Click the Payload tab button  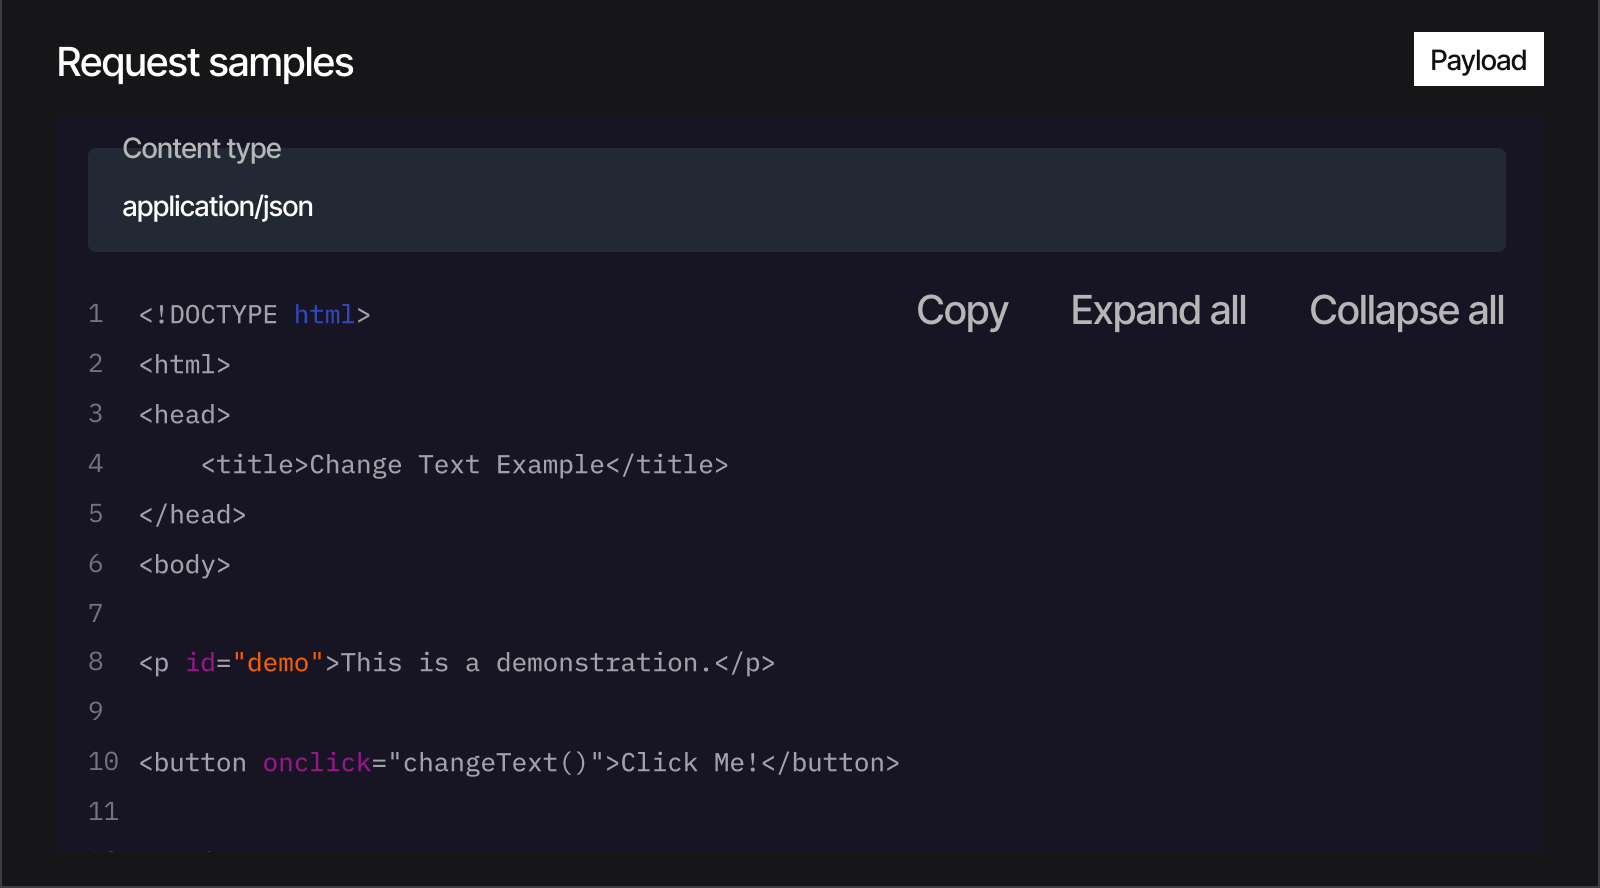(x=1478, y=59)
